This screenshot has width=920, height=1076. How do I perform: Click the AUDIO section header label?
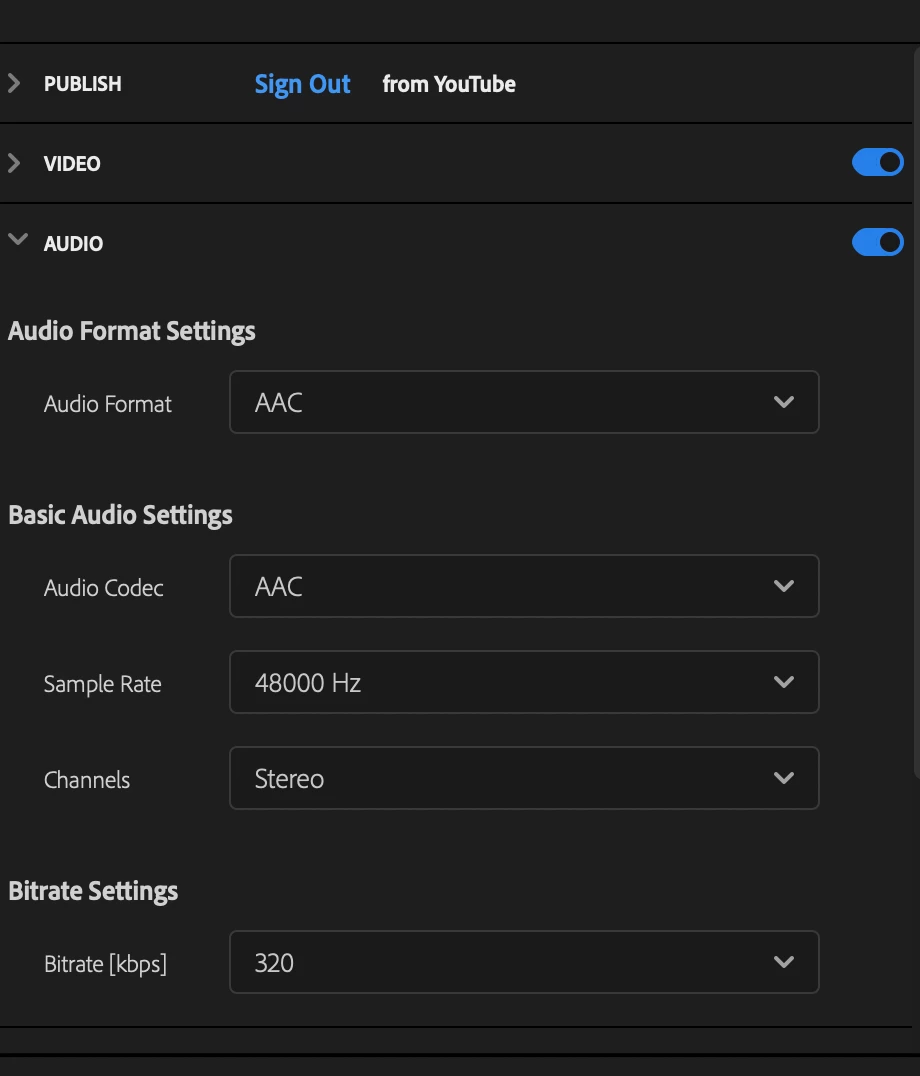[x=73, y=244]
